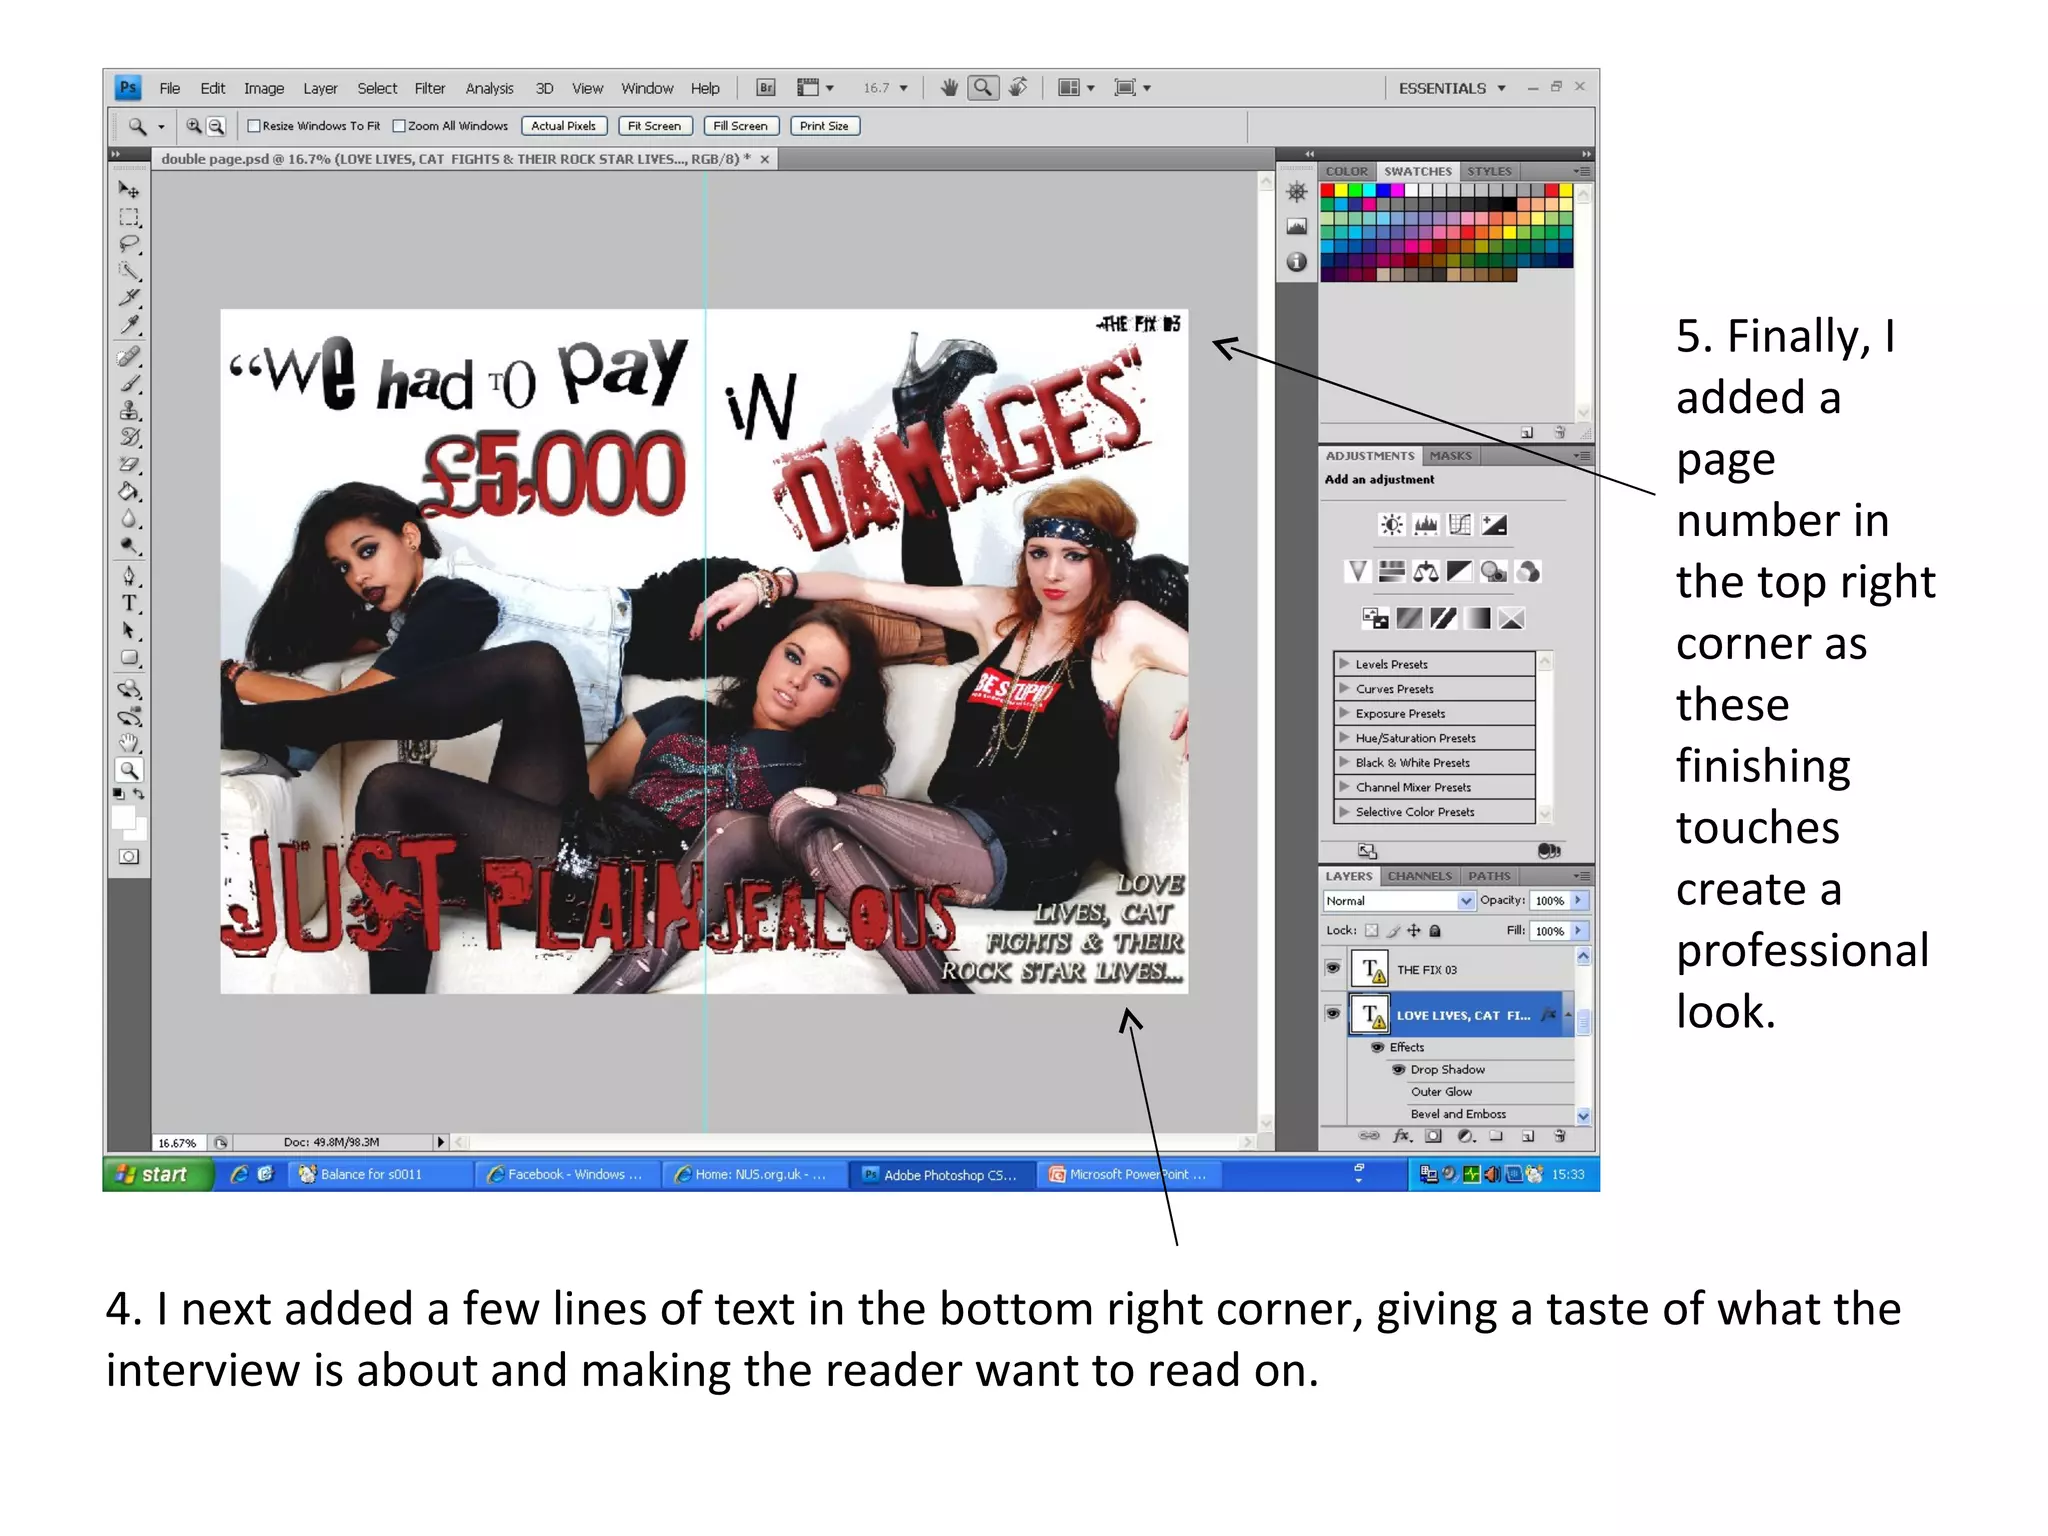Toggle lock all padlock
The image size is (2048, 1536).
(x=1435, y=930)
